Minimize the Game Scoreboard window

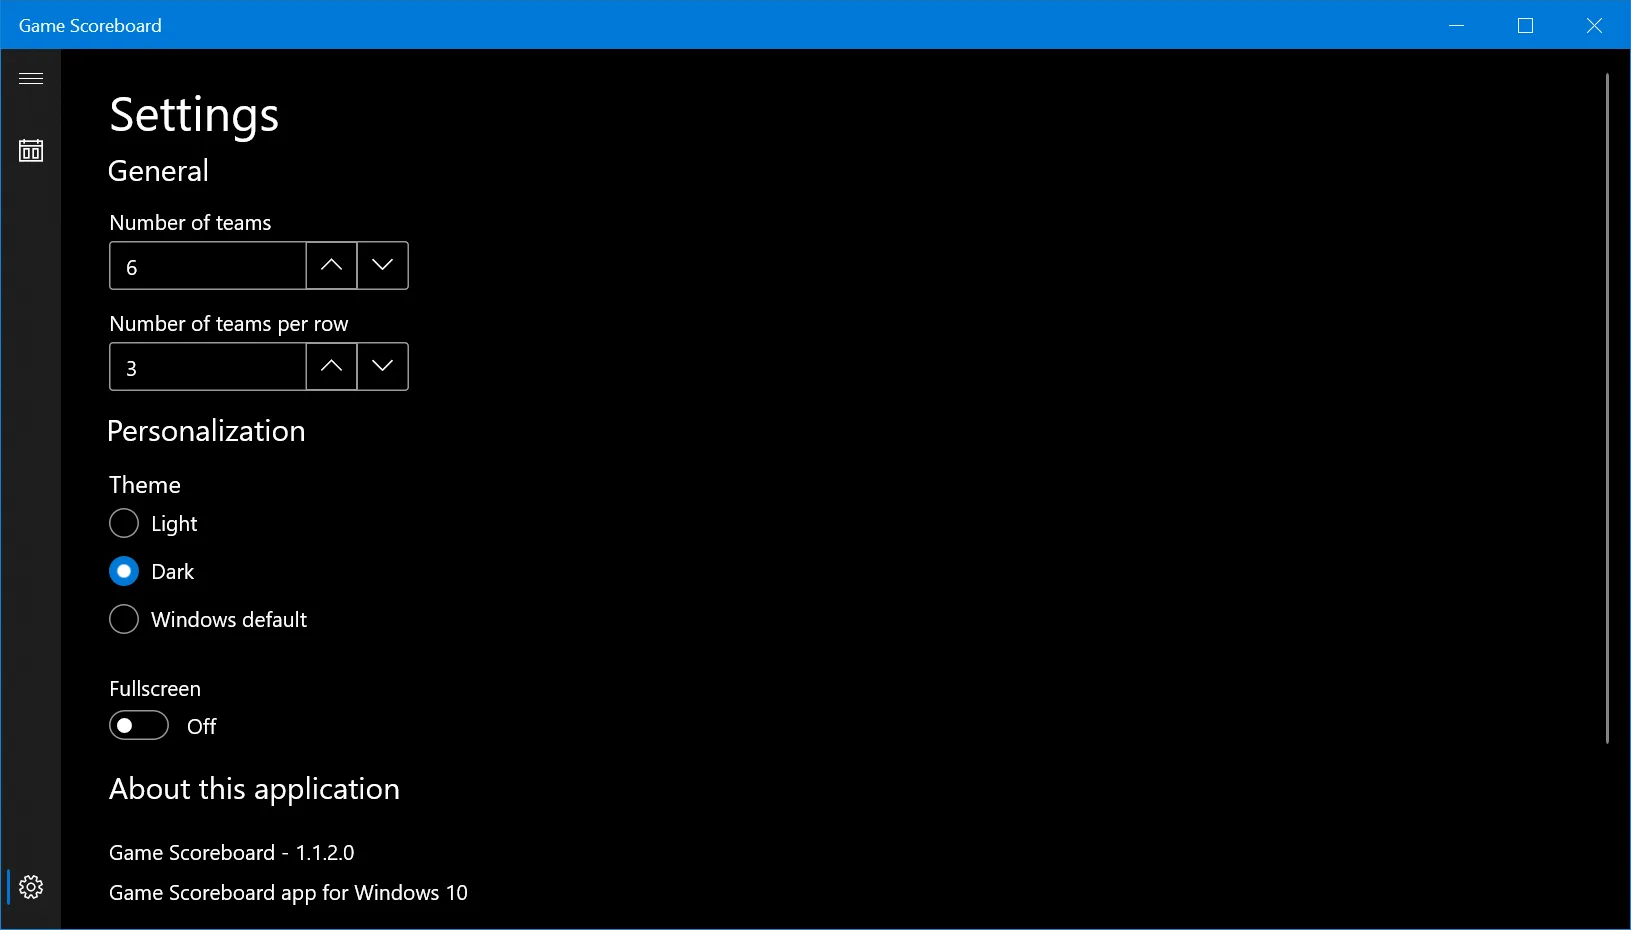pyautogui.click(x=1456, y=25)
